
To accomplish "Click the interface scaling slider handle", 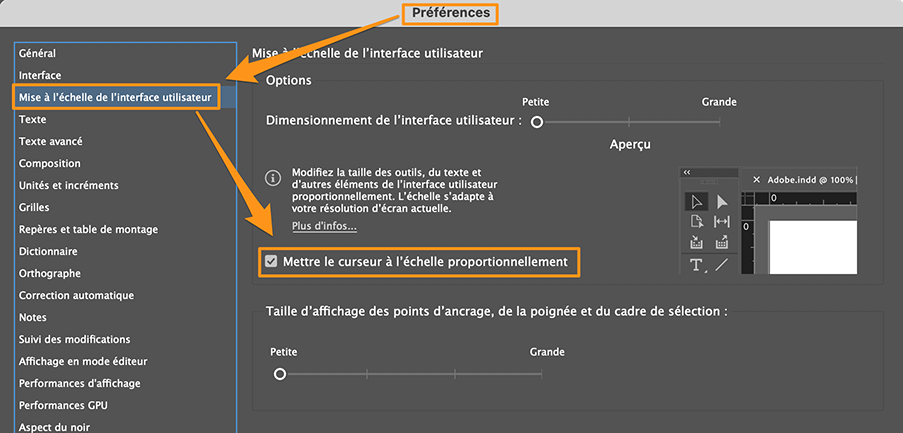I will point(537,122).
